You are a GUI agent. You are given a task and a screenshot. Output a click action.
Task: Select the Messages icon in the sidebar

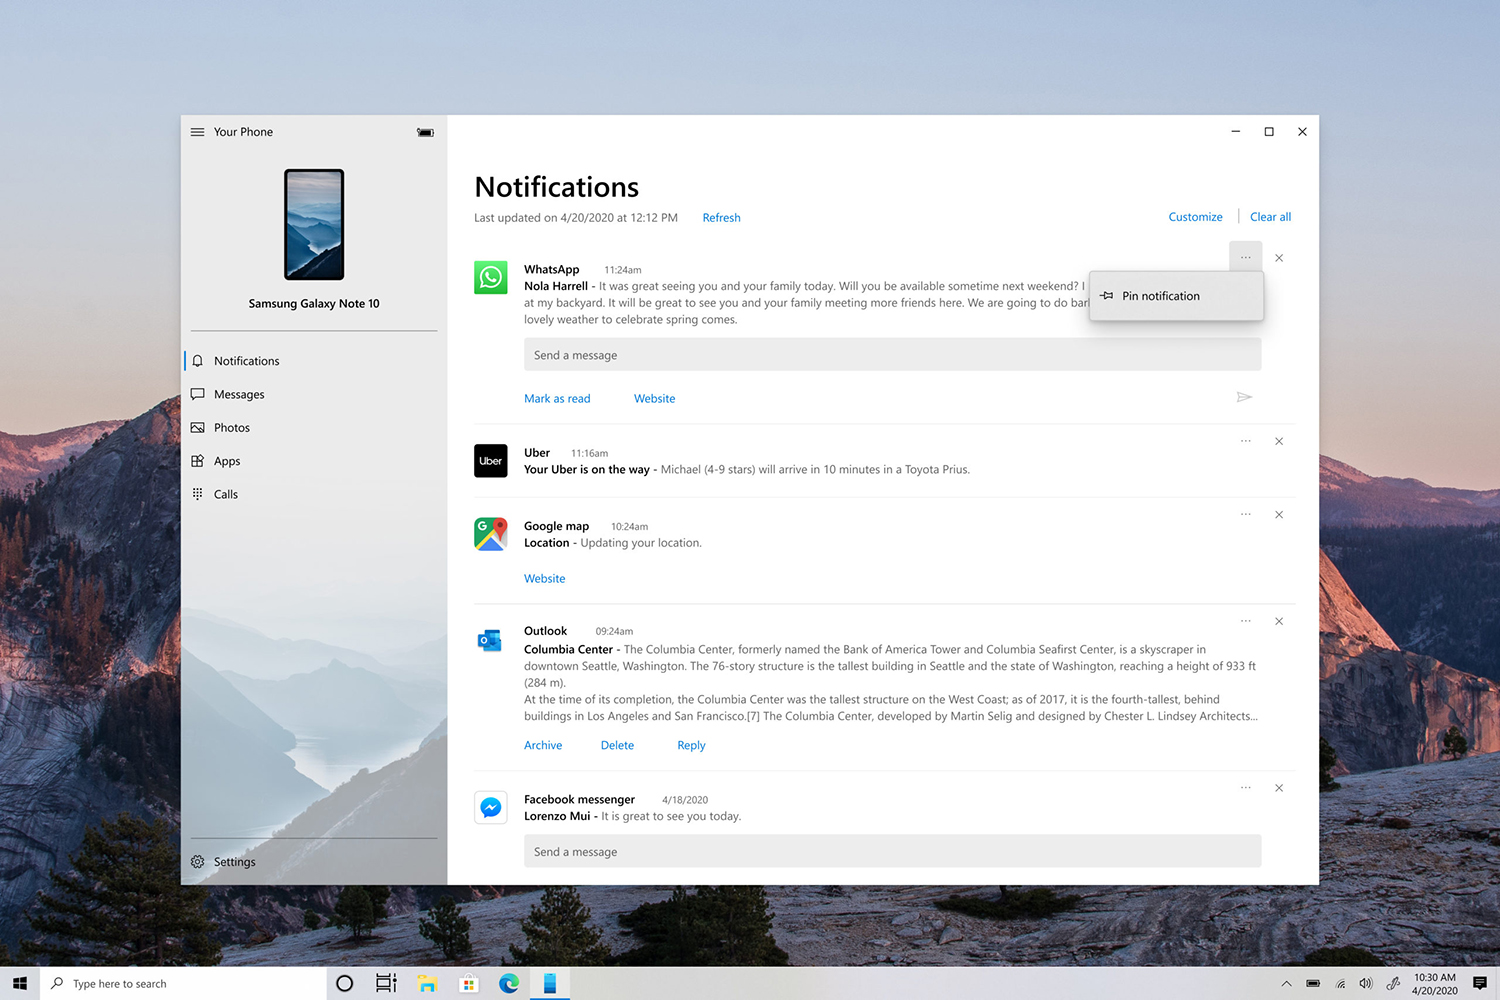click(x=198, y=393)
